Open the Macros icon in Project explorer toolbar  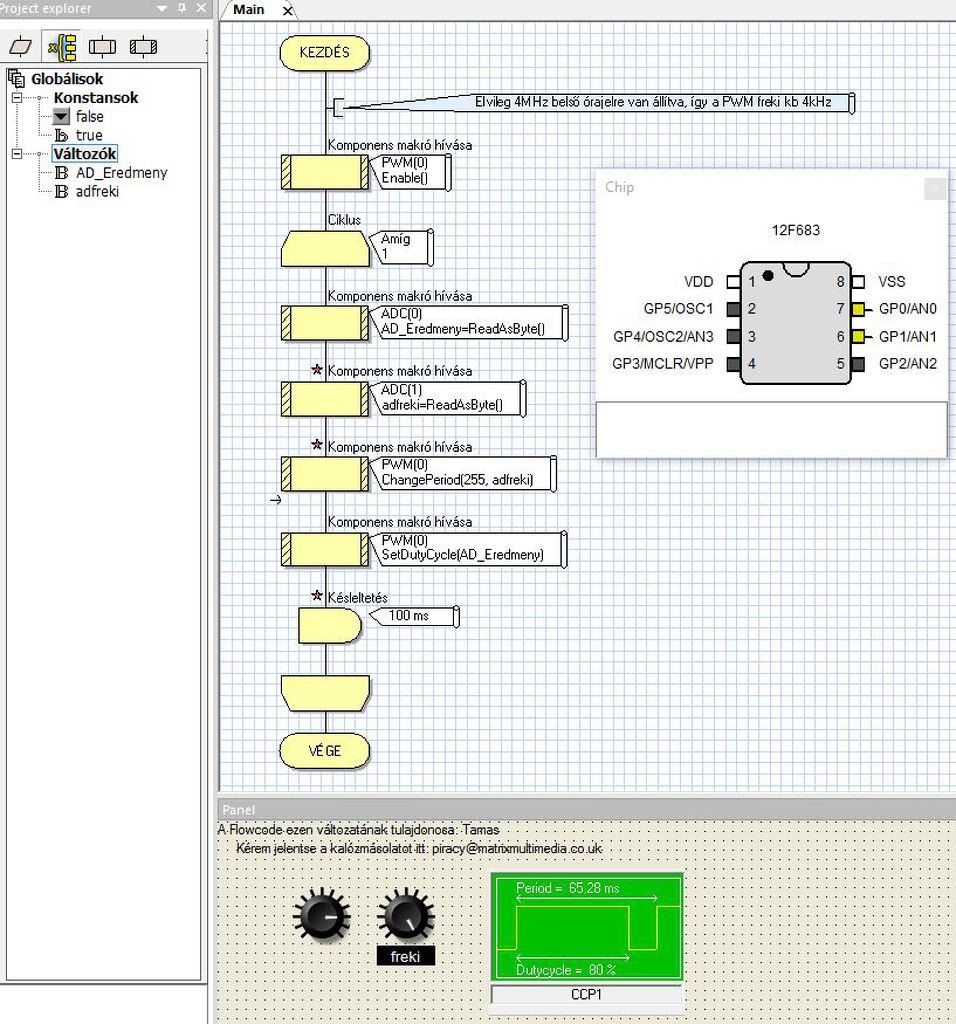(102, 47)
